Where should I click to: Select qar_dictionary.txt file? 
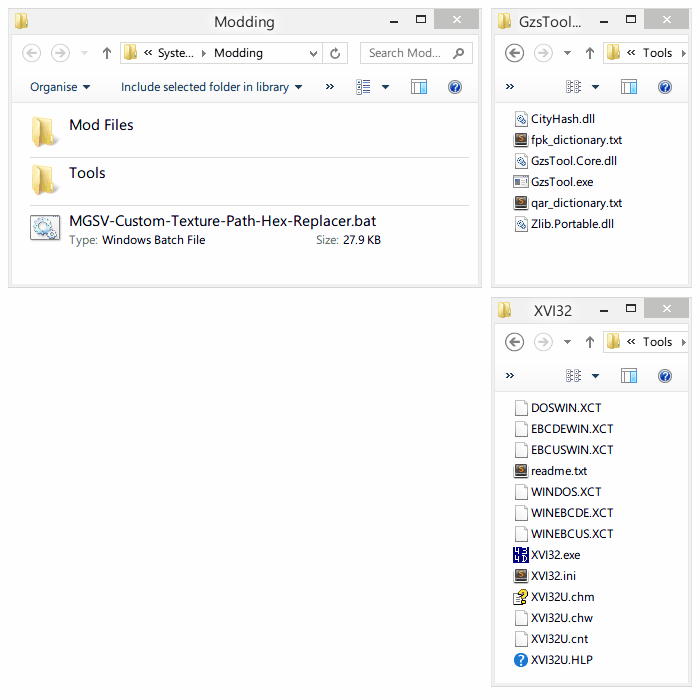(x=568, y=203)
